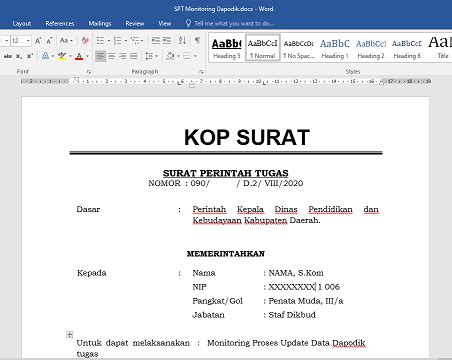Increase paragraph indent
Image resolution: width=452 pixels, height=360 pixels.
pyautogui.click(x=167, y=41)
